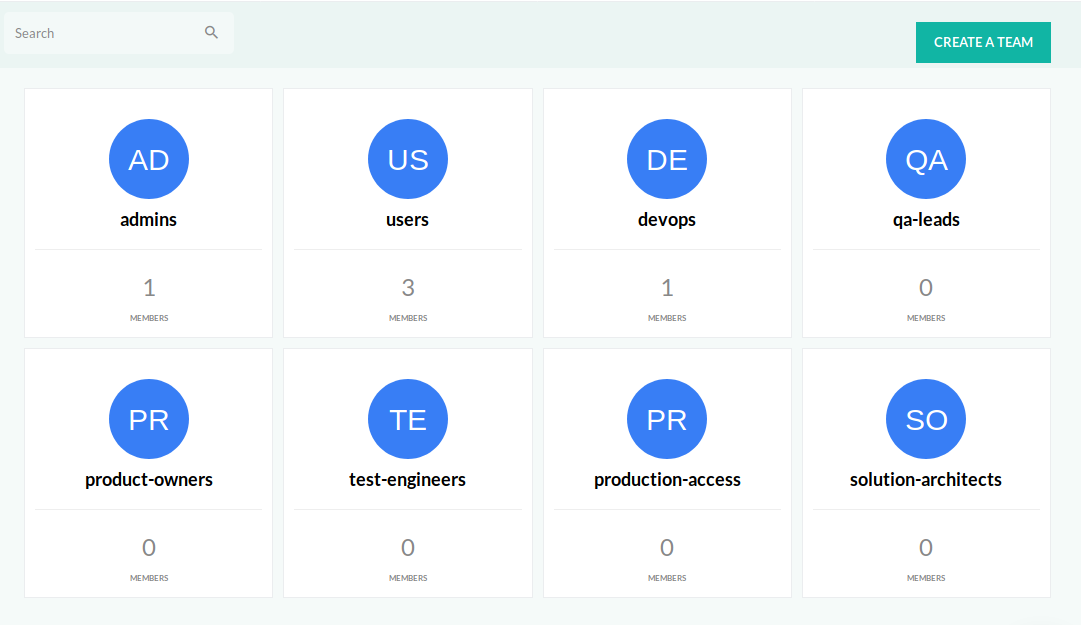
Task: Click the AD avatar for admins
Action: click(x=149, y=160)
